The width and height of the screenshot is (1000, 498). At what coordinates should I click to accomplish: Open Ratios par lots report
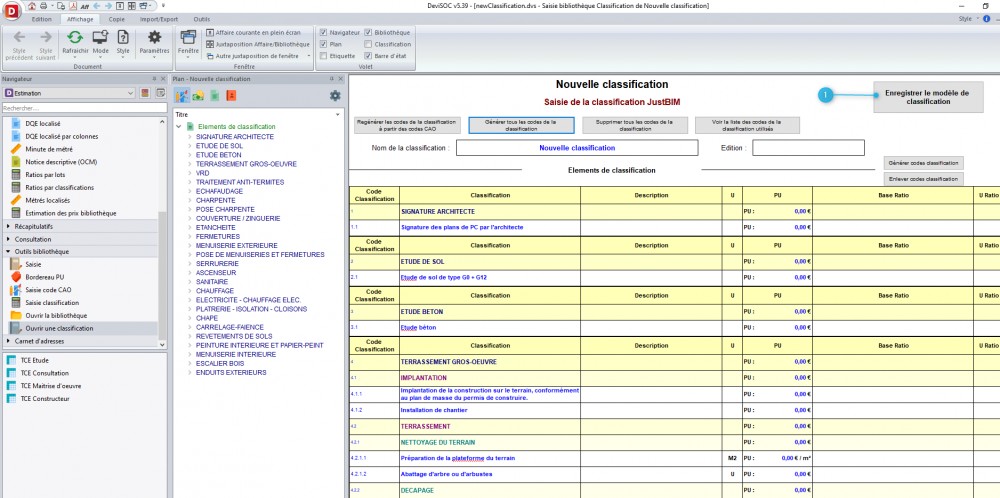(x=45, y=174)
